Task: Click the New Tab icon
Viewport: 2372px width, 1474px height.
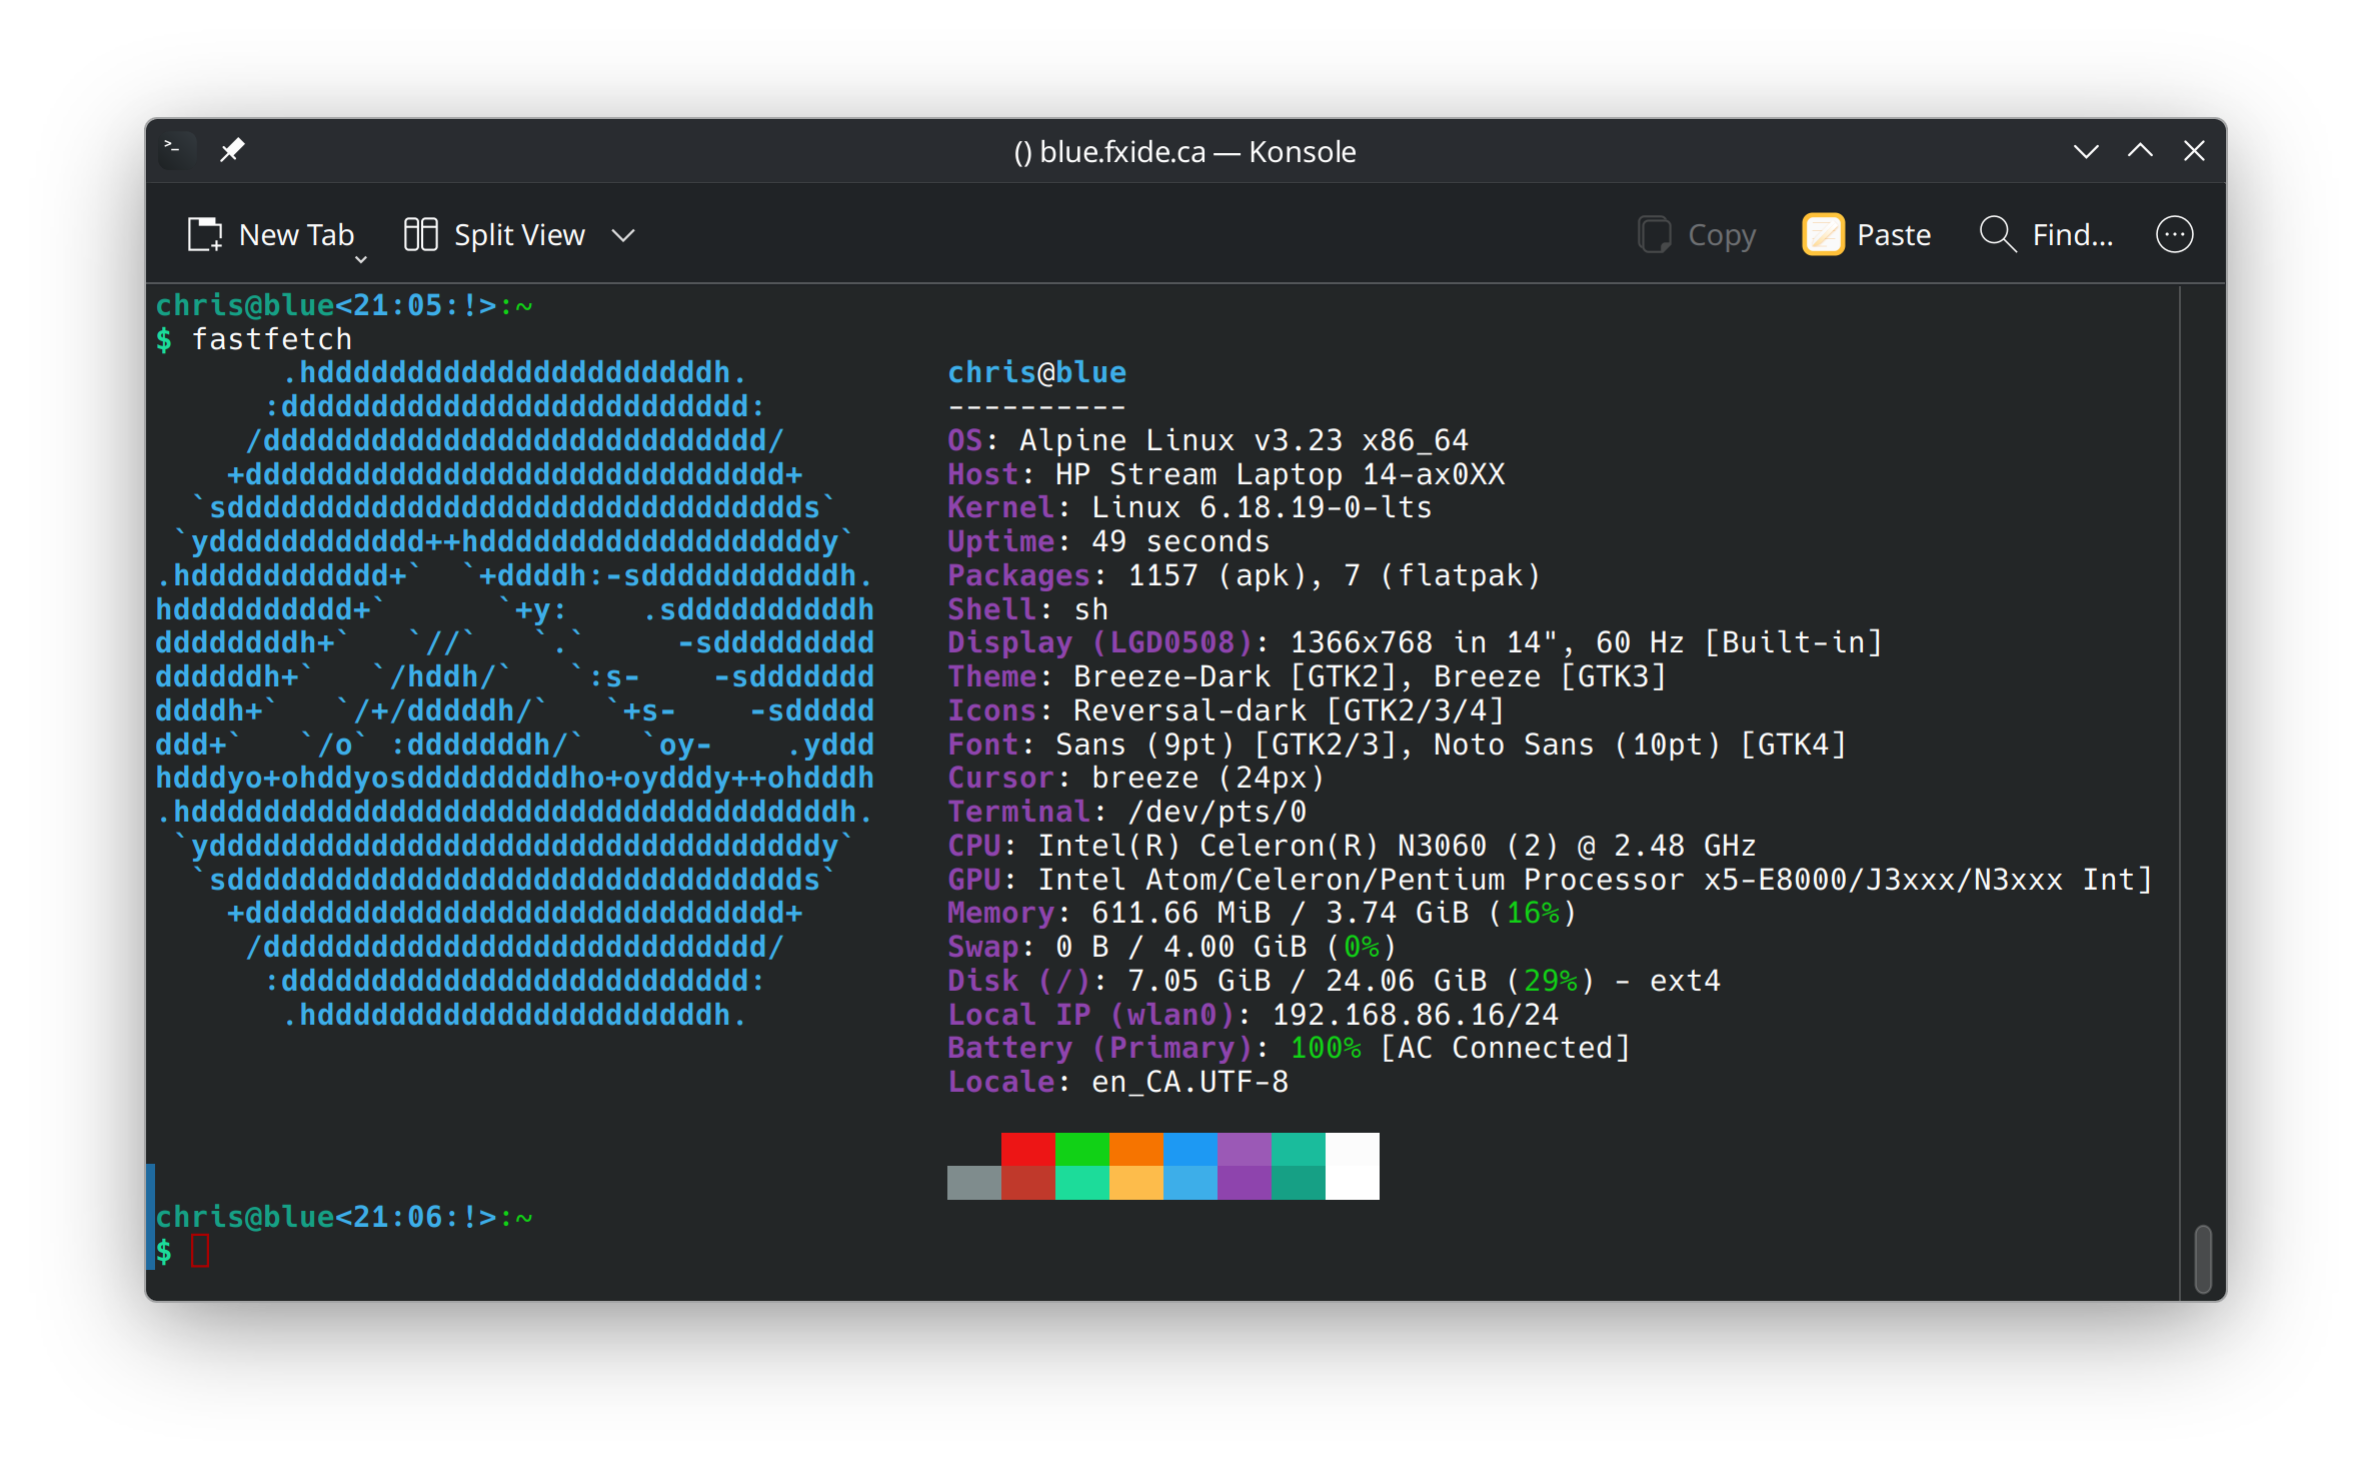Action: (205, 235)
